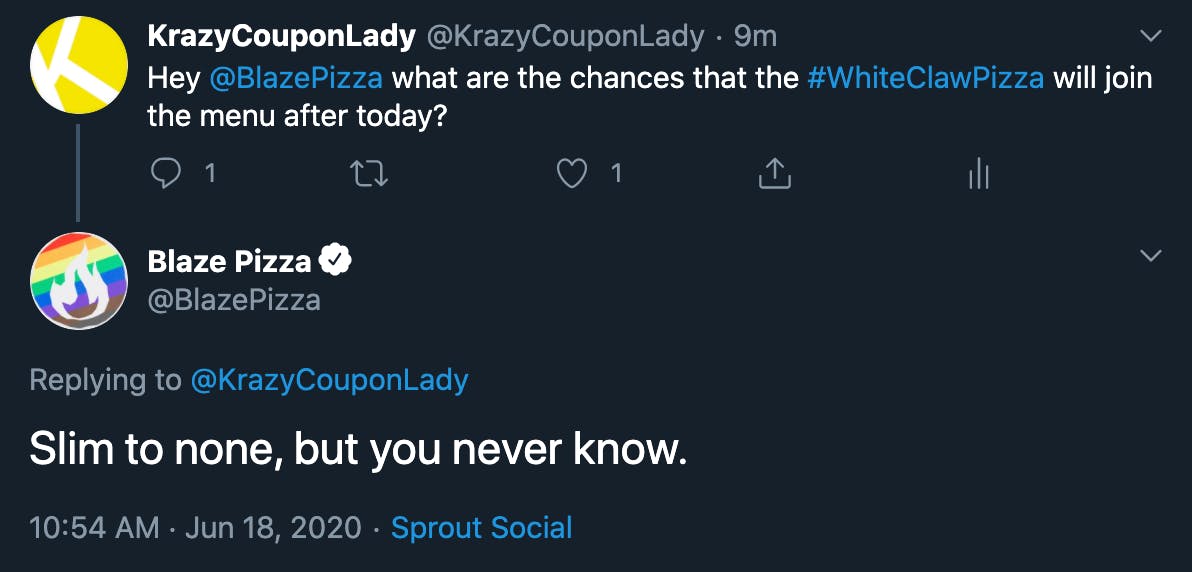Click the Blaze Pizza display name
Viewport: 1192px width, 572px height.
[x=230, y=262]
